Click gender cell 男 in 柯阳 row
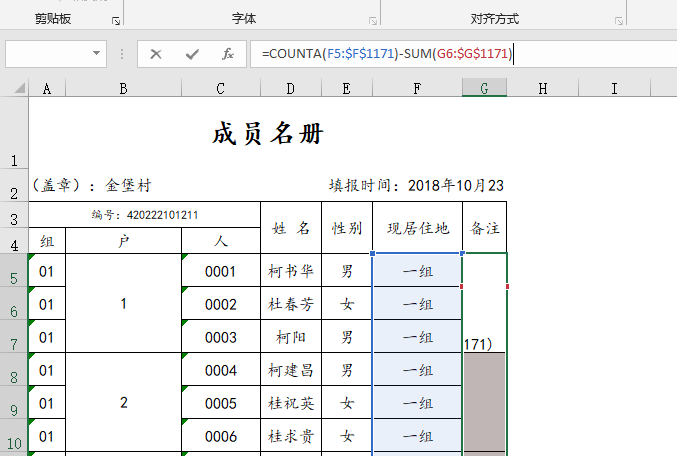The width and height of the screenshot is (677, 456). tap(347, 336)
